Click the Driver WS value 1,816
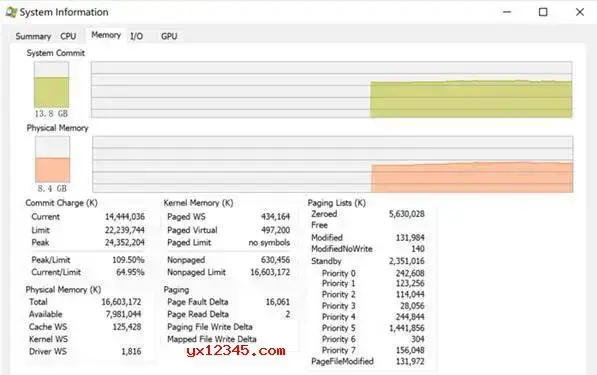Image resolution: width=597 pixels, height=375 pixels. coord(131,351)
